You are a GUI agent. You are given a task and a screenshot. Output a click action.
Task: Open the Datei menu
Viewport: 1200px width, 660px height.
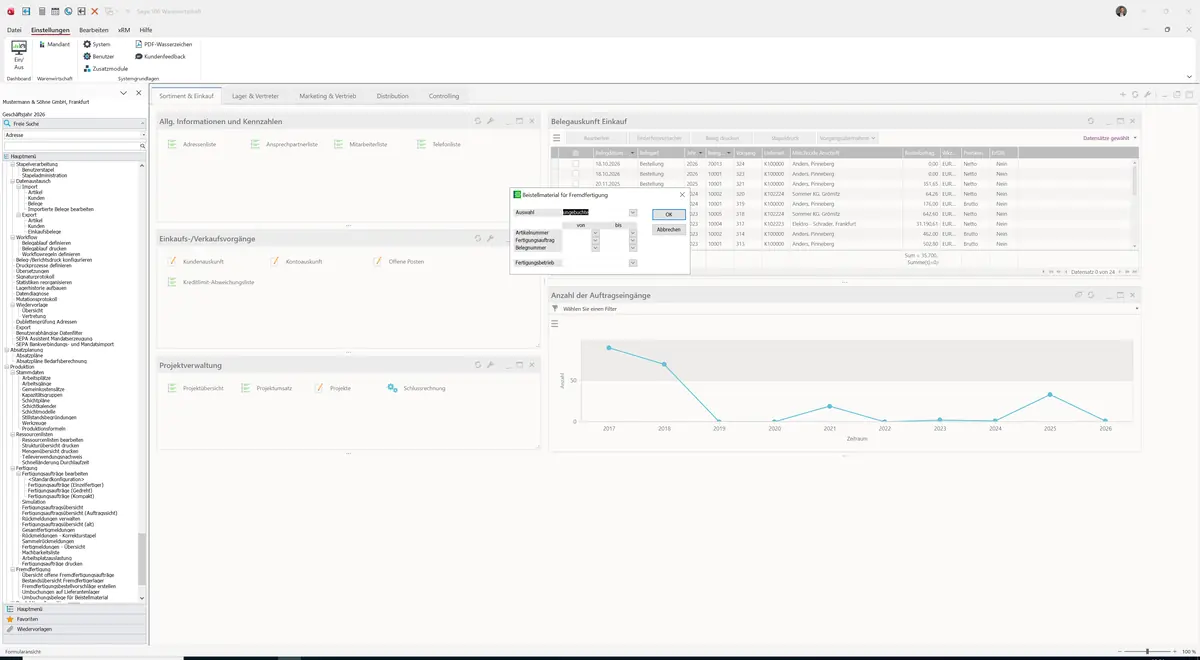(x=14, y=30)
